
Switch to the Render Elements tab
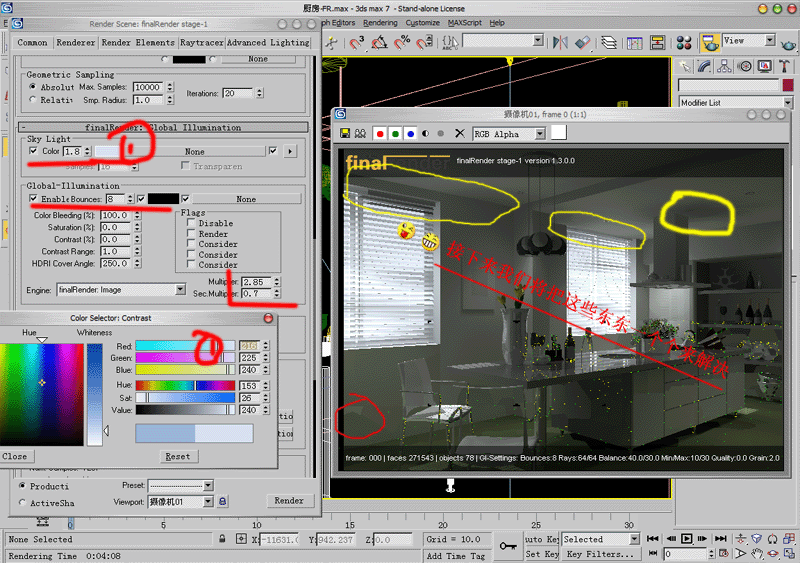click(x=138, y=42)
